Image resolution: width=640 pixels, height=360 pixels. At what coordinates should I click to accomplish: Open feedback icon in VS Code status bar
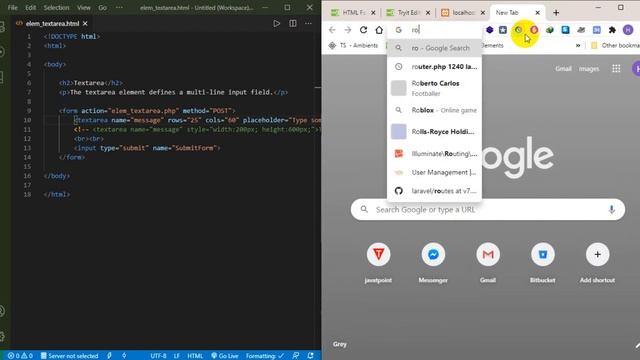pos(296,356)
